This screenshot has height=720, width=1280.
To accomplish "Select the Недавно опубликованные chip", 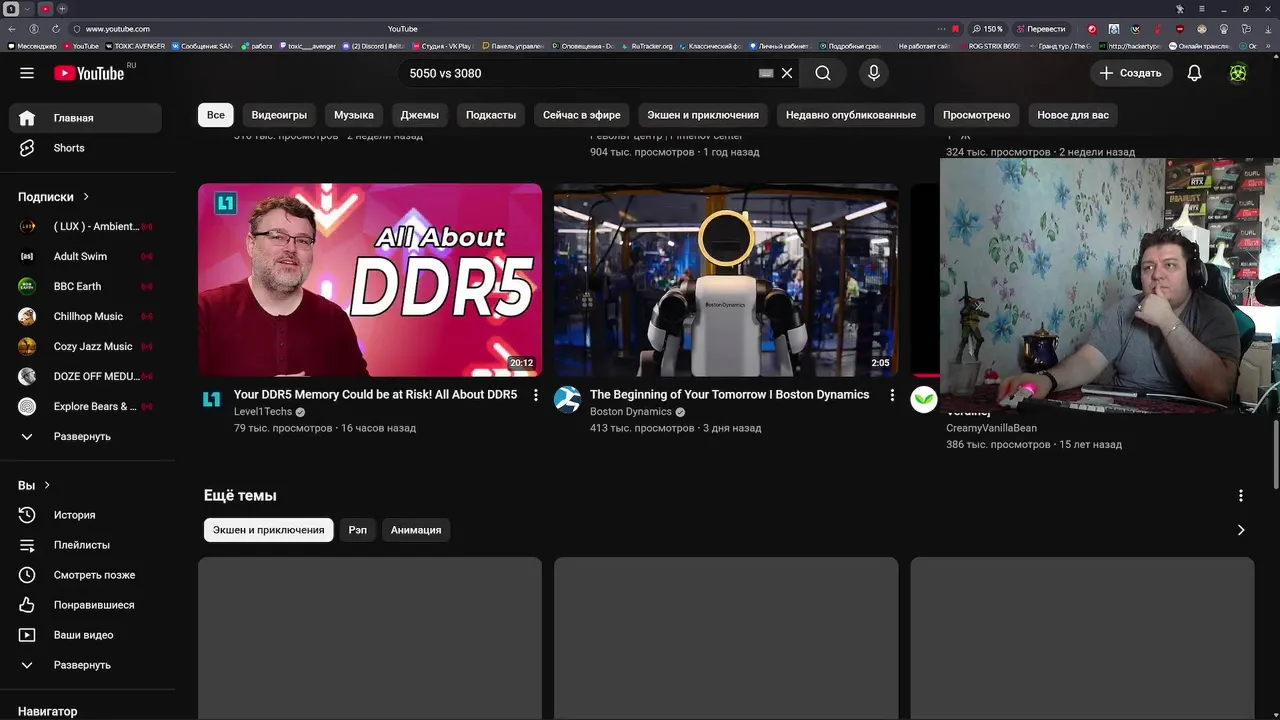I will (x=851, y=115).
